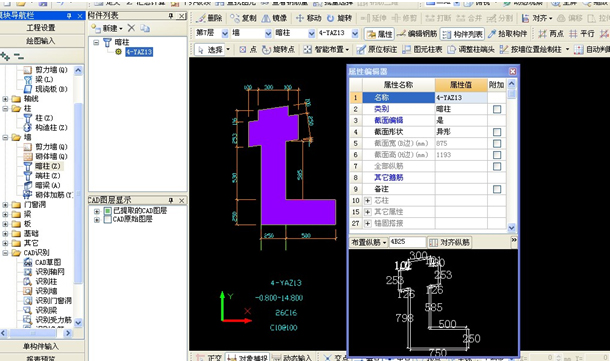Click the rebar input field showing 4B25
Image resolution: width=610 pixels, height=362 pixels.
[x=407, y=242]
